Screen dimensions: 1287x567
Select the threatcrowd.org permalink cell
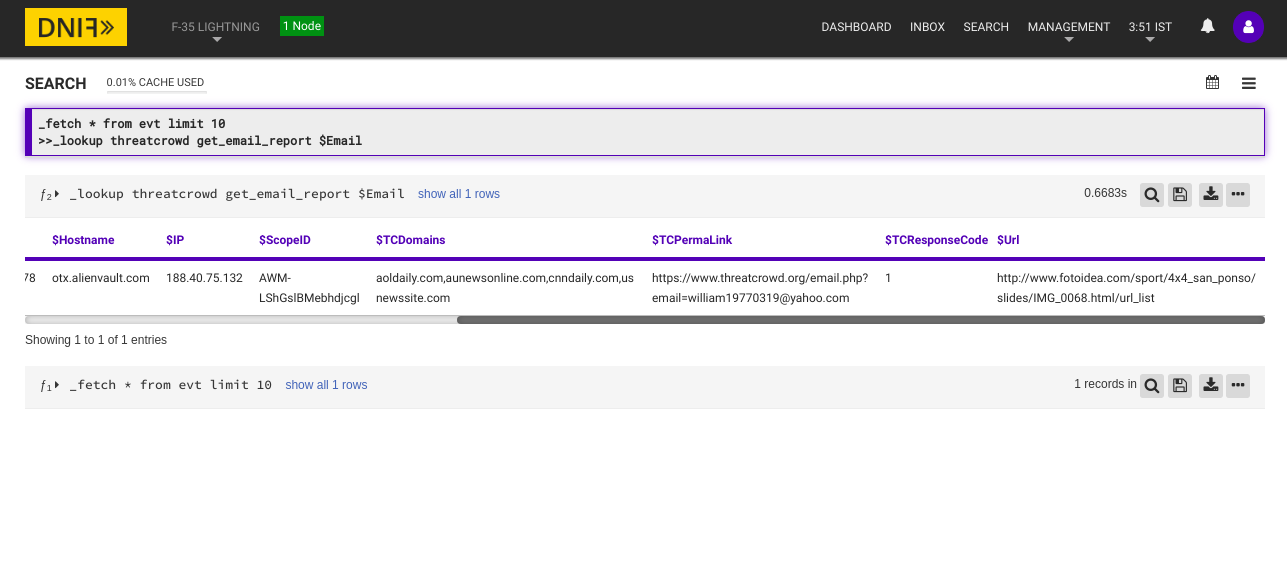(x=760, y=288)
